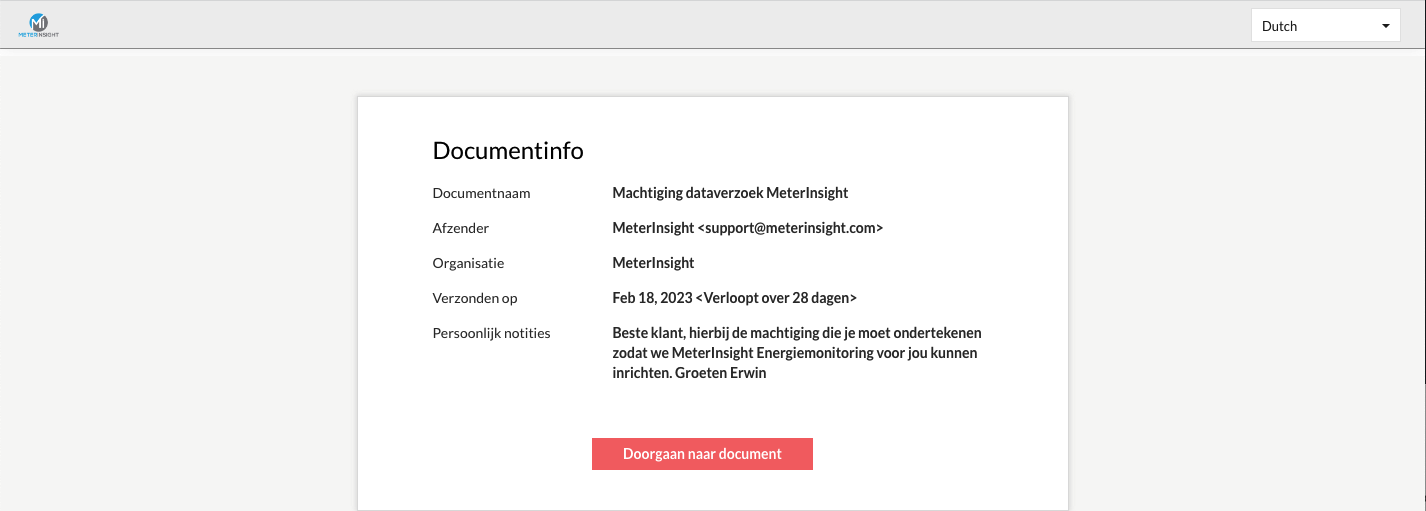Screen dimensions: 1426x511
Task: Click document name Machtiging dataverzoek MeterInsight
Action: (x=729, y=193)
